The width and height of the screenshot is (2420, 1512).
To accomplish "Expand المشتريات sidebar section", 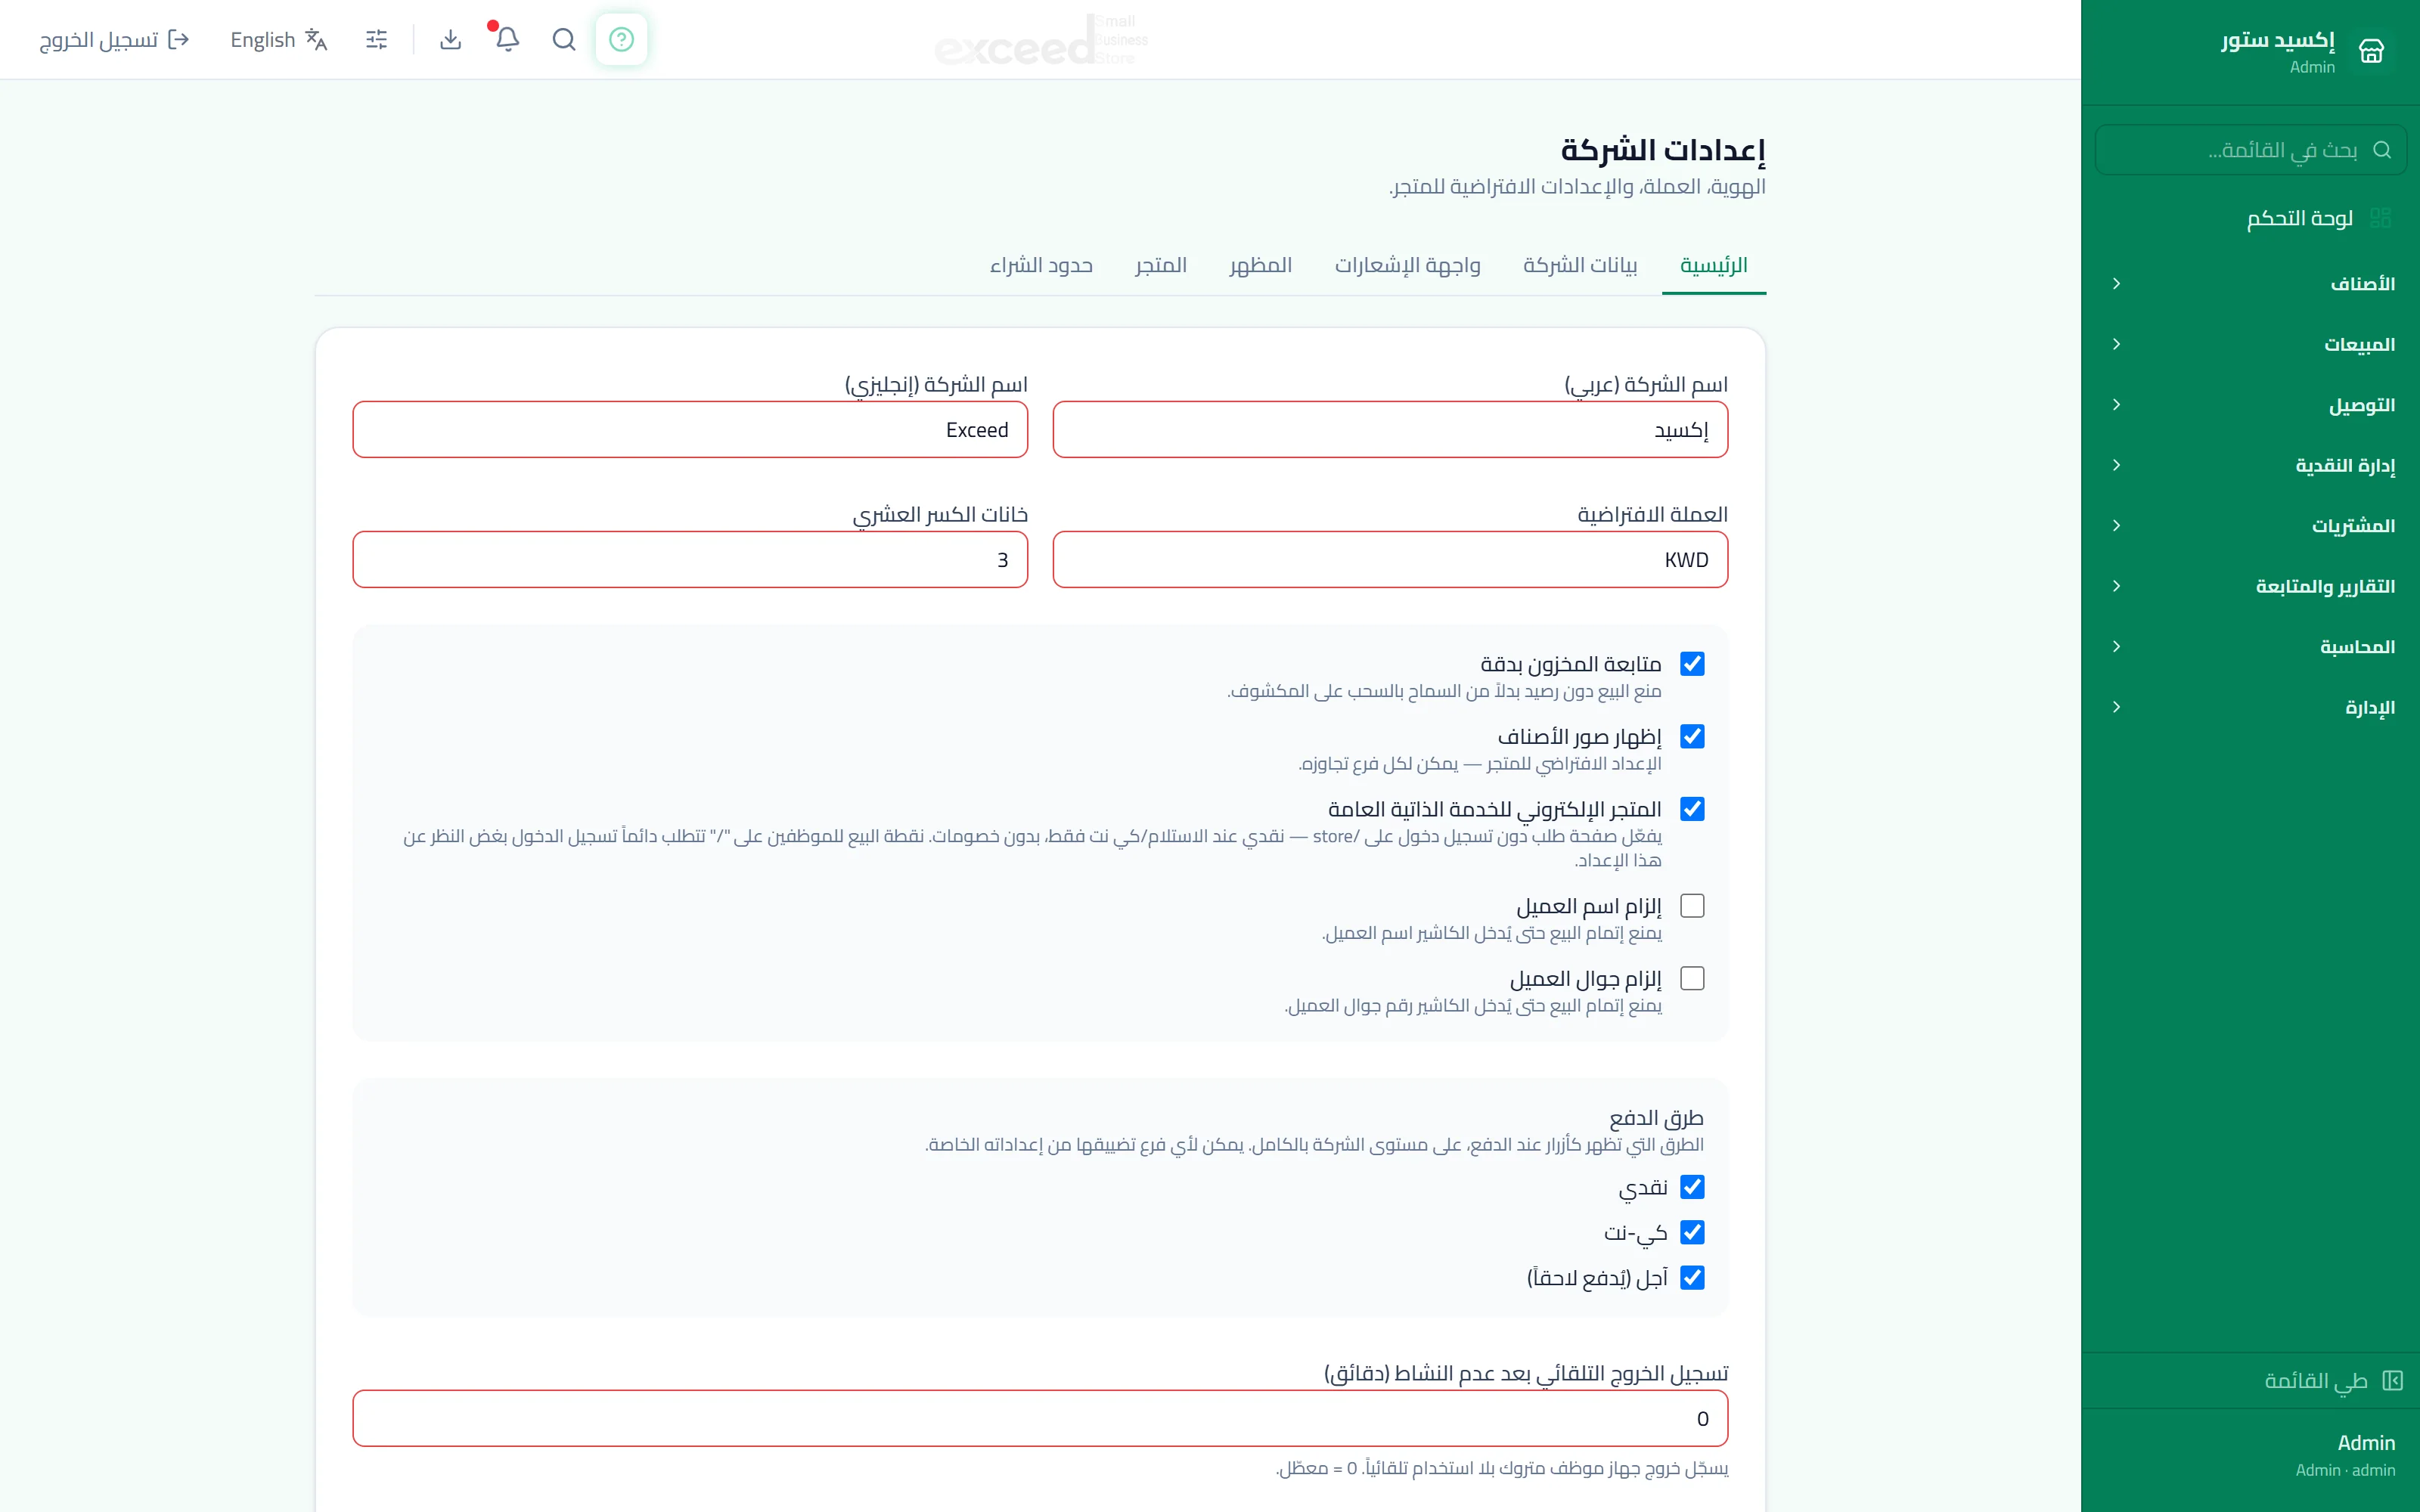I will point(2250,526).
